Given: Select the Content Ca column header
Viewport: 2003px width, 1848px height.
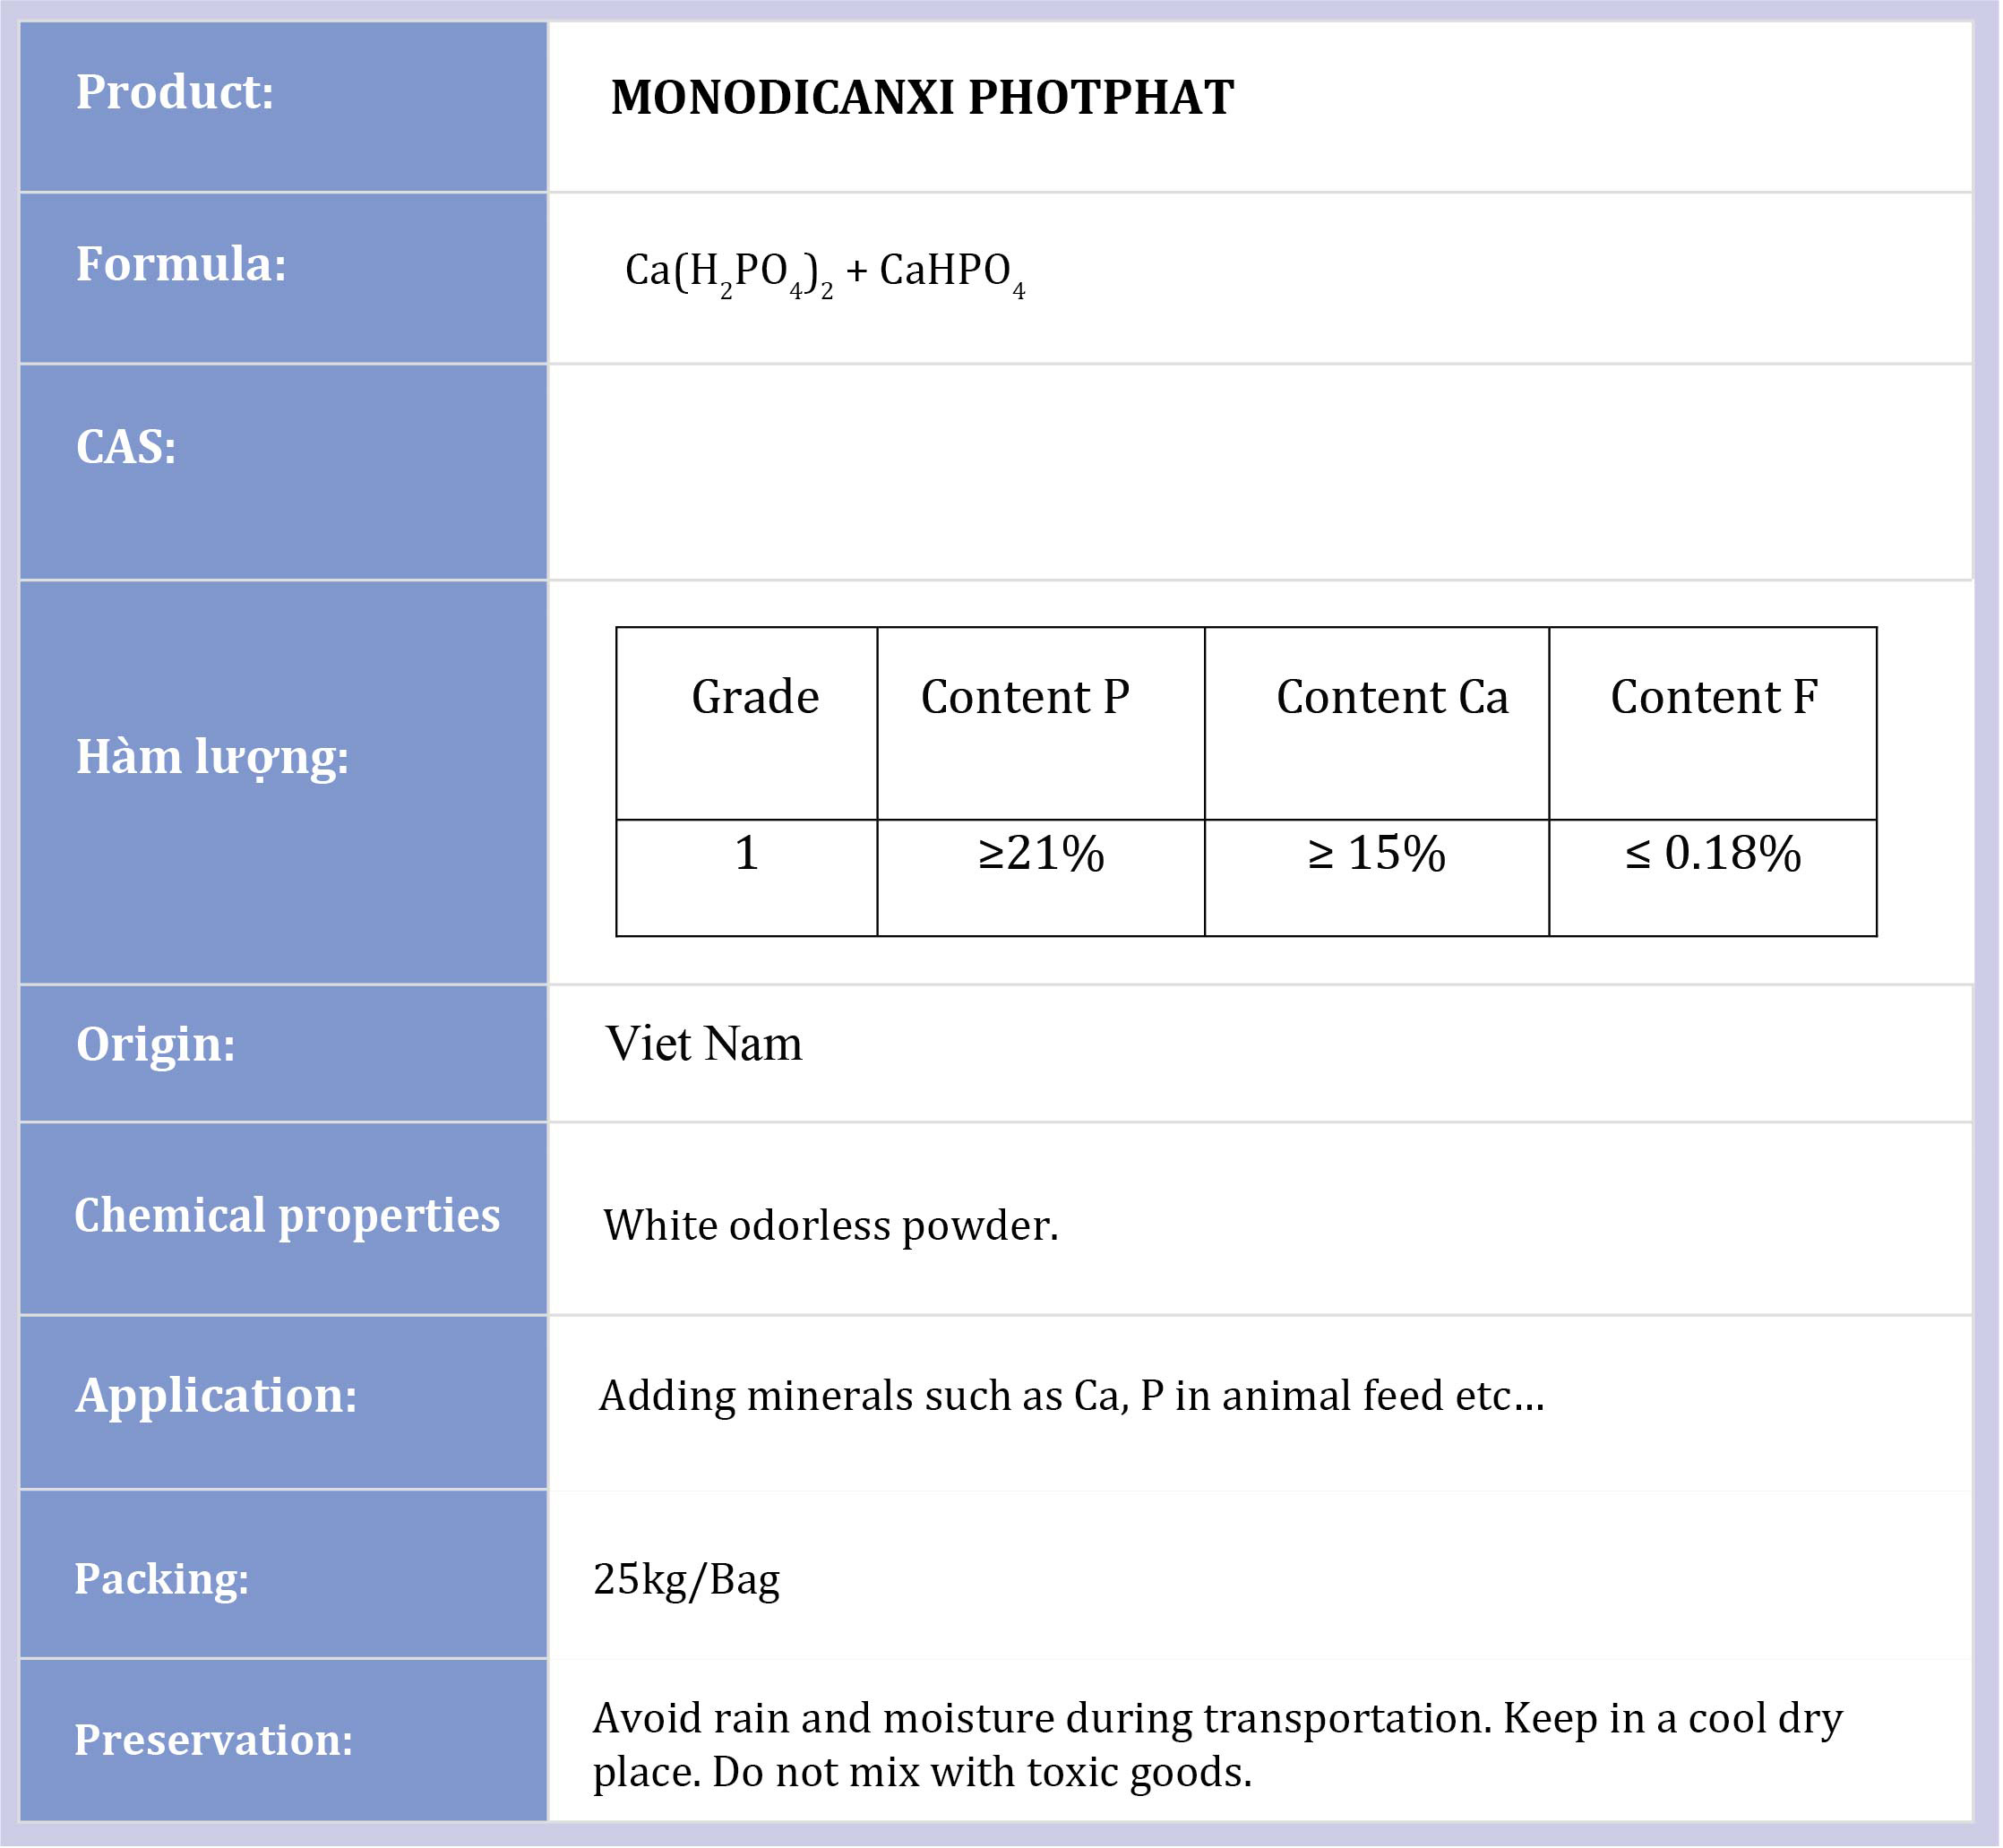Looking at the screenshot, I should point(1392,697).
